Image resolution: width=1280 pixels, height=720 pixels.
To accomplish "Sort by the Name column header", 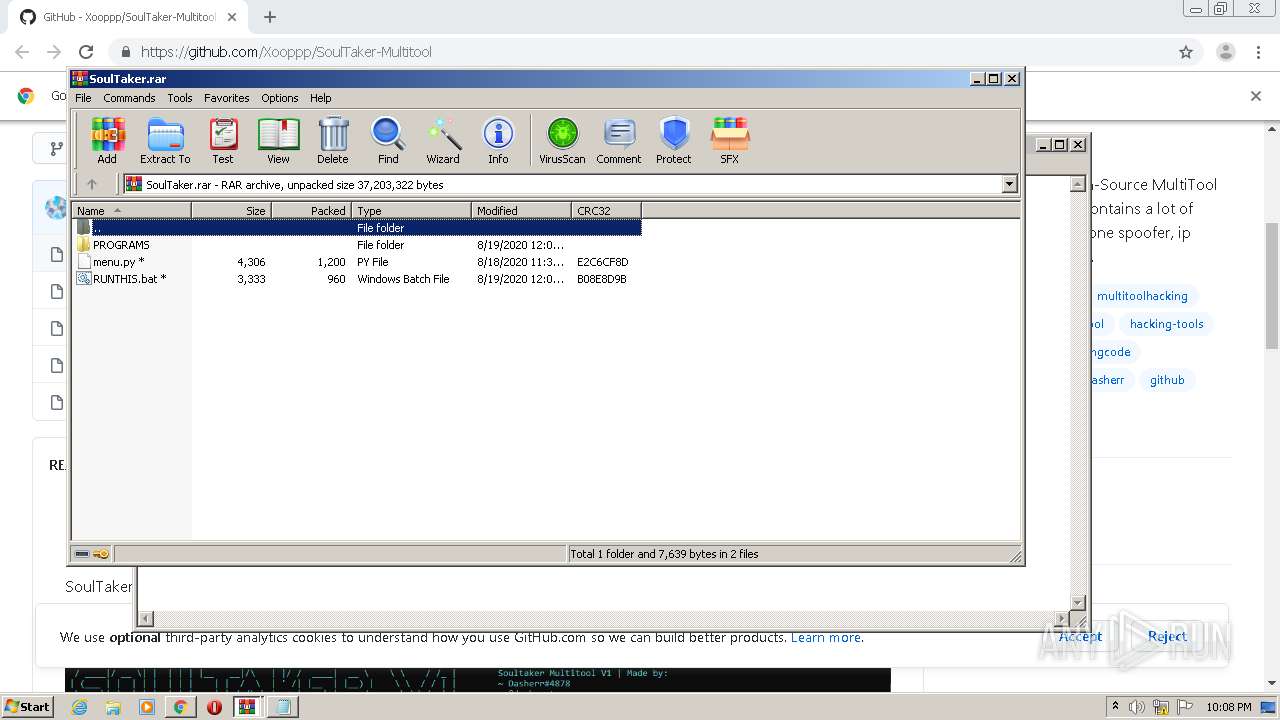I will coord(132,210).
